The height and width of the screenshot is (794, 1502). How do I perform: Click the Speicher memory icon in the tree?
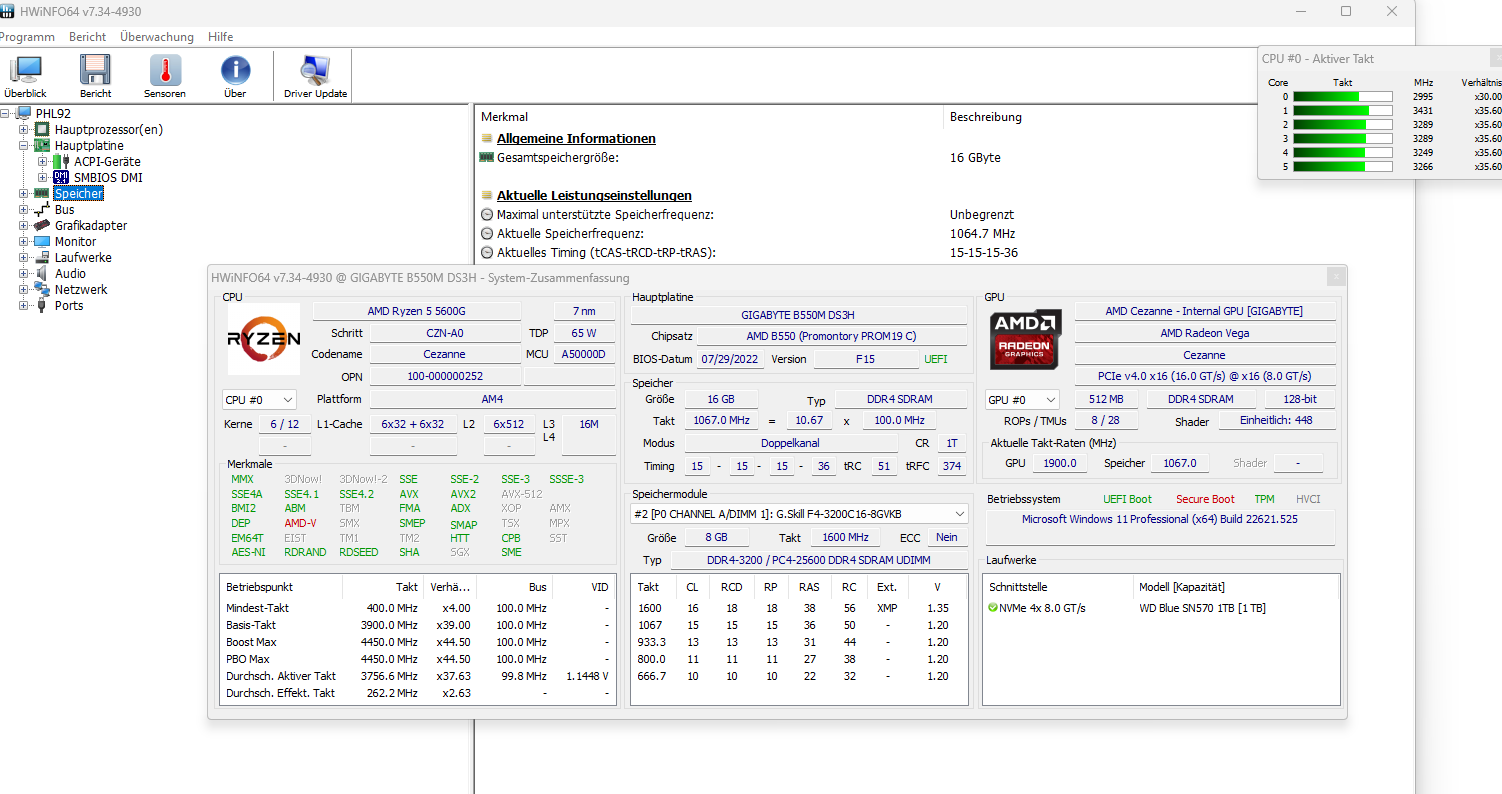click(43, 193)
